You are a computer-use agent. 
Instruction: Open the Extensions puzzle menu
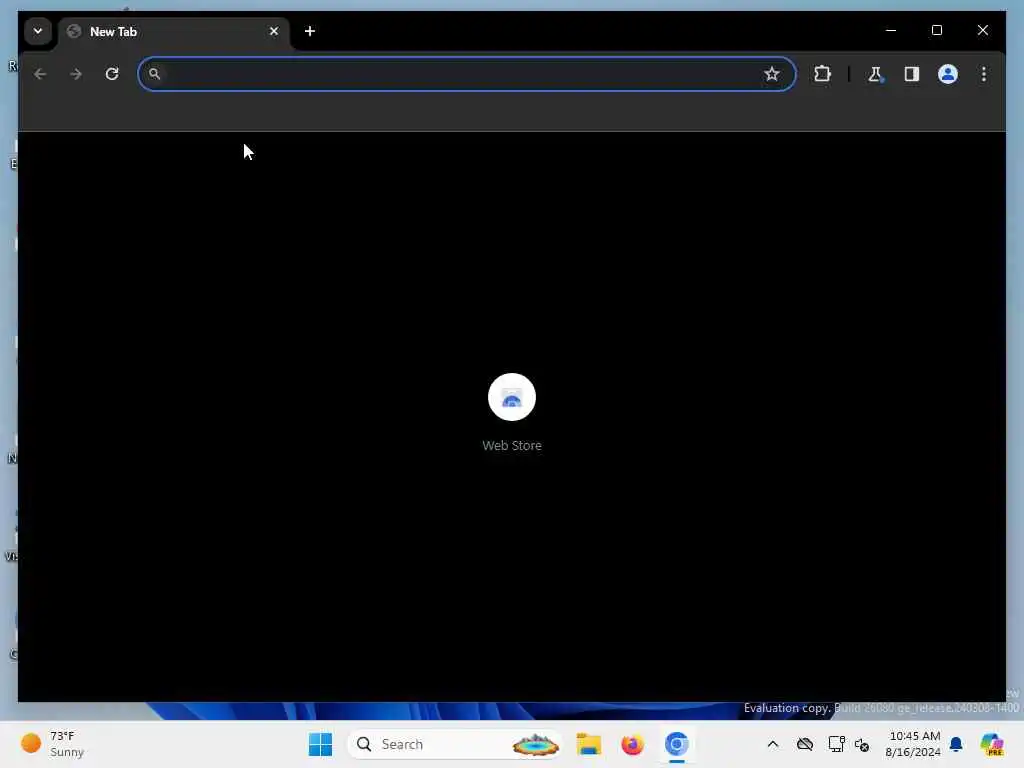coord(822,74)
